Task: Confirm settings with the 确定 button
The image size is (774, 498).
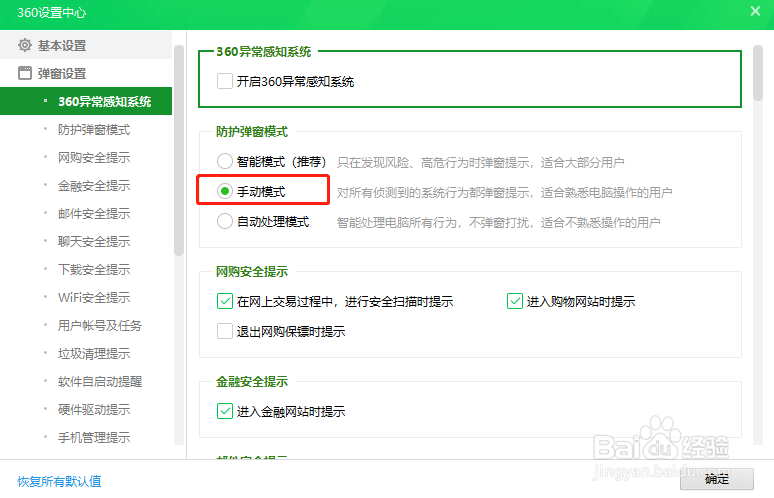Action: coord(717,479)
